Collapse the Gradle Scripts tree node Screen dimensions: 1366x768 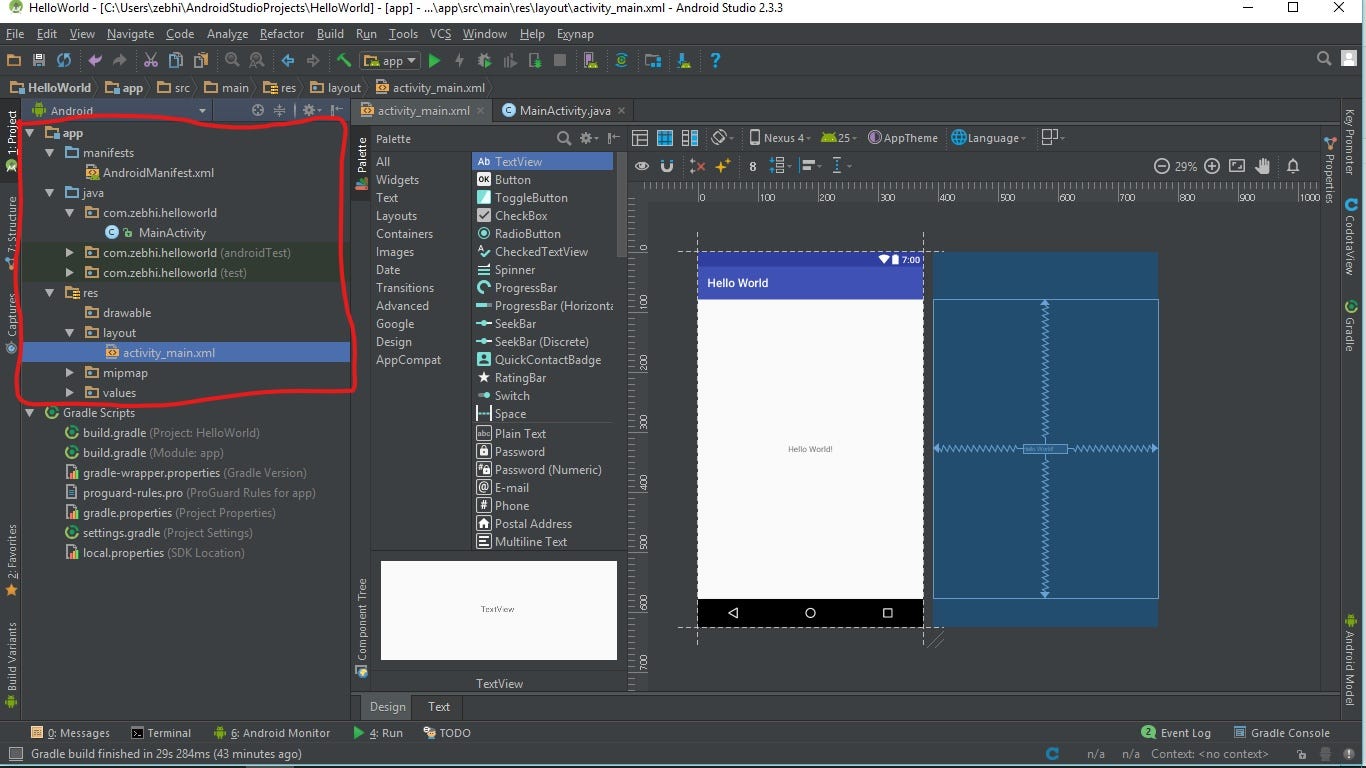pos(30,413)
